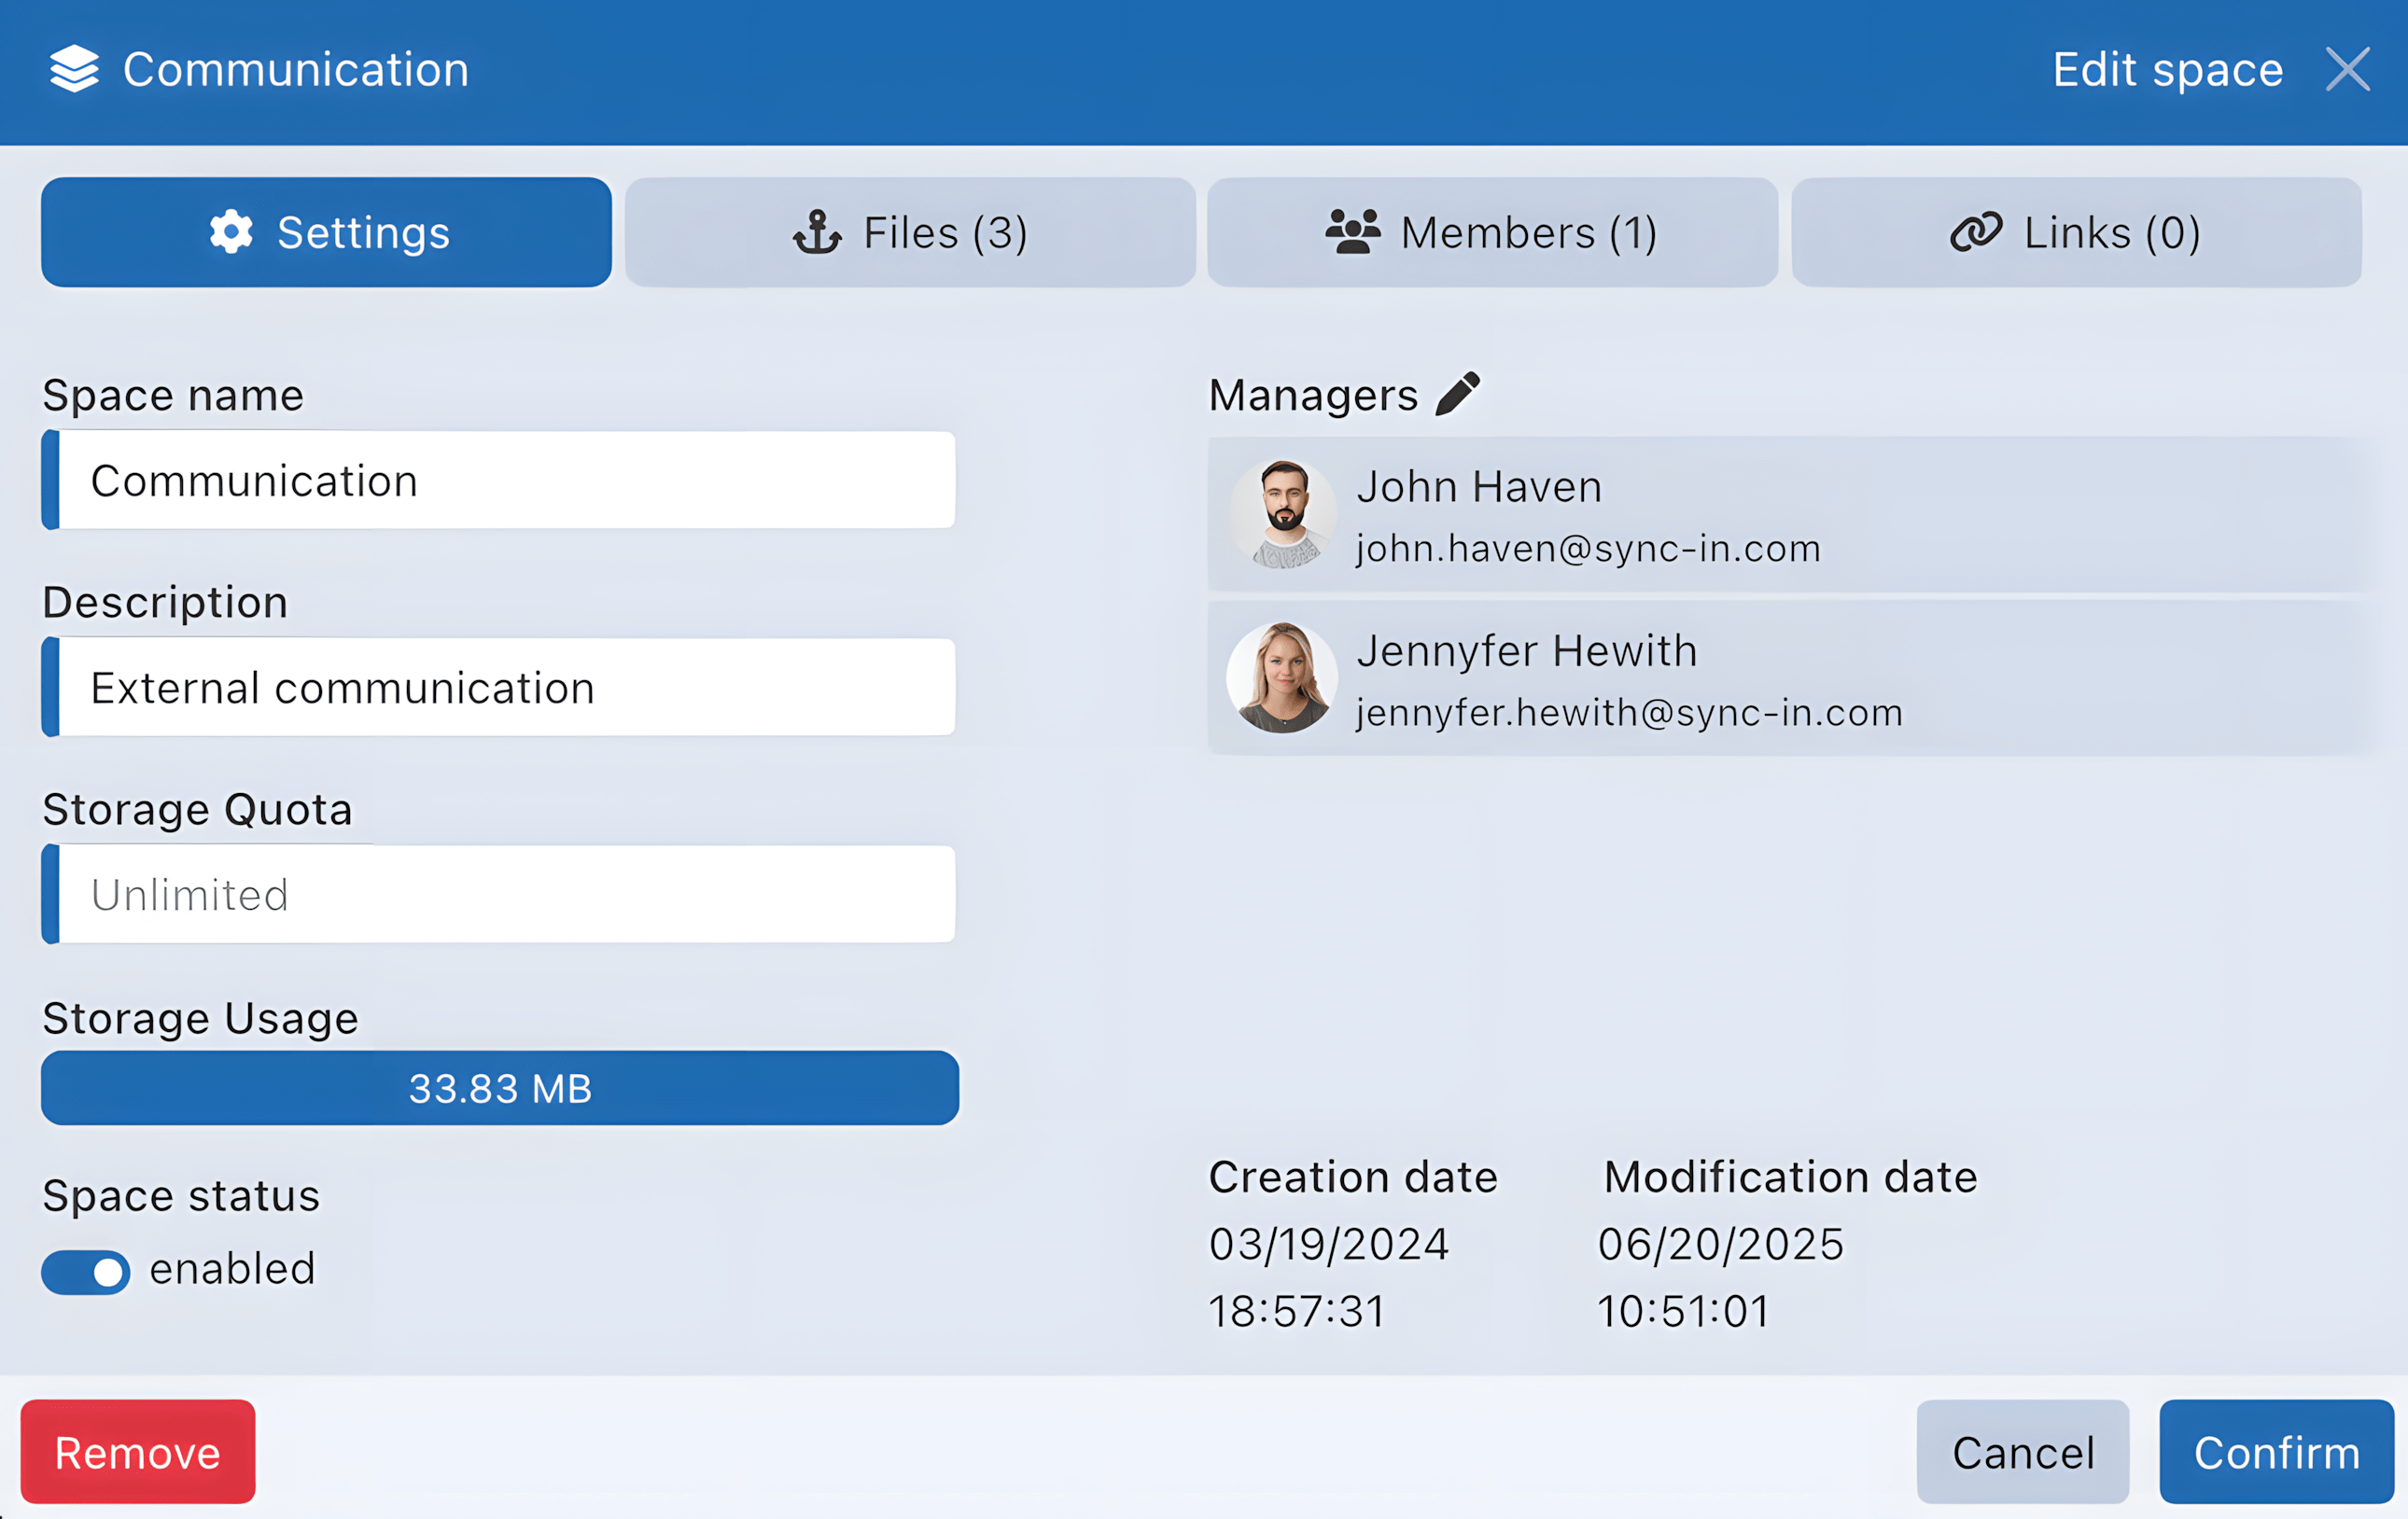Click the anchor icon on Files tab
The image size is (2408, 1519).
(817, 232)
